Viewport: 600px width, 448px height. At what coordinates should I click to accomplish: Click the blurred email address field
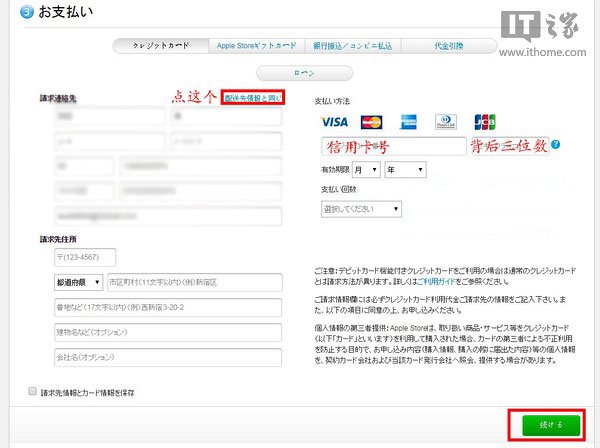[168, 216]
